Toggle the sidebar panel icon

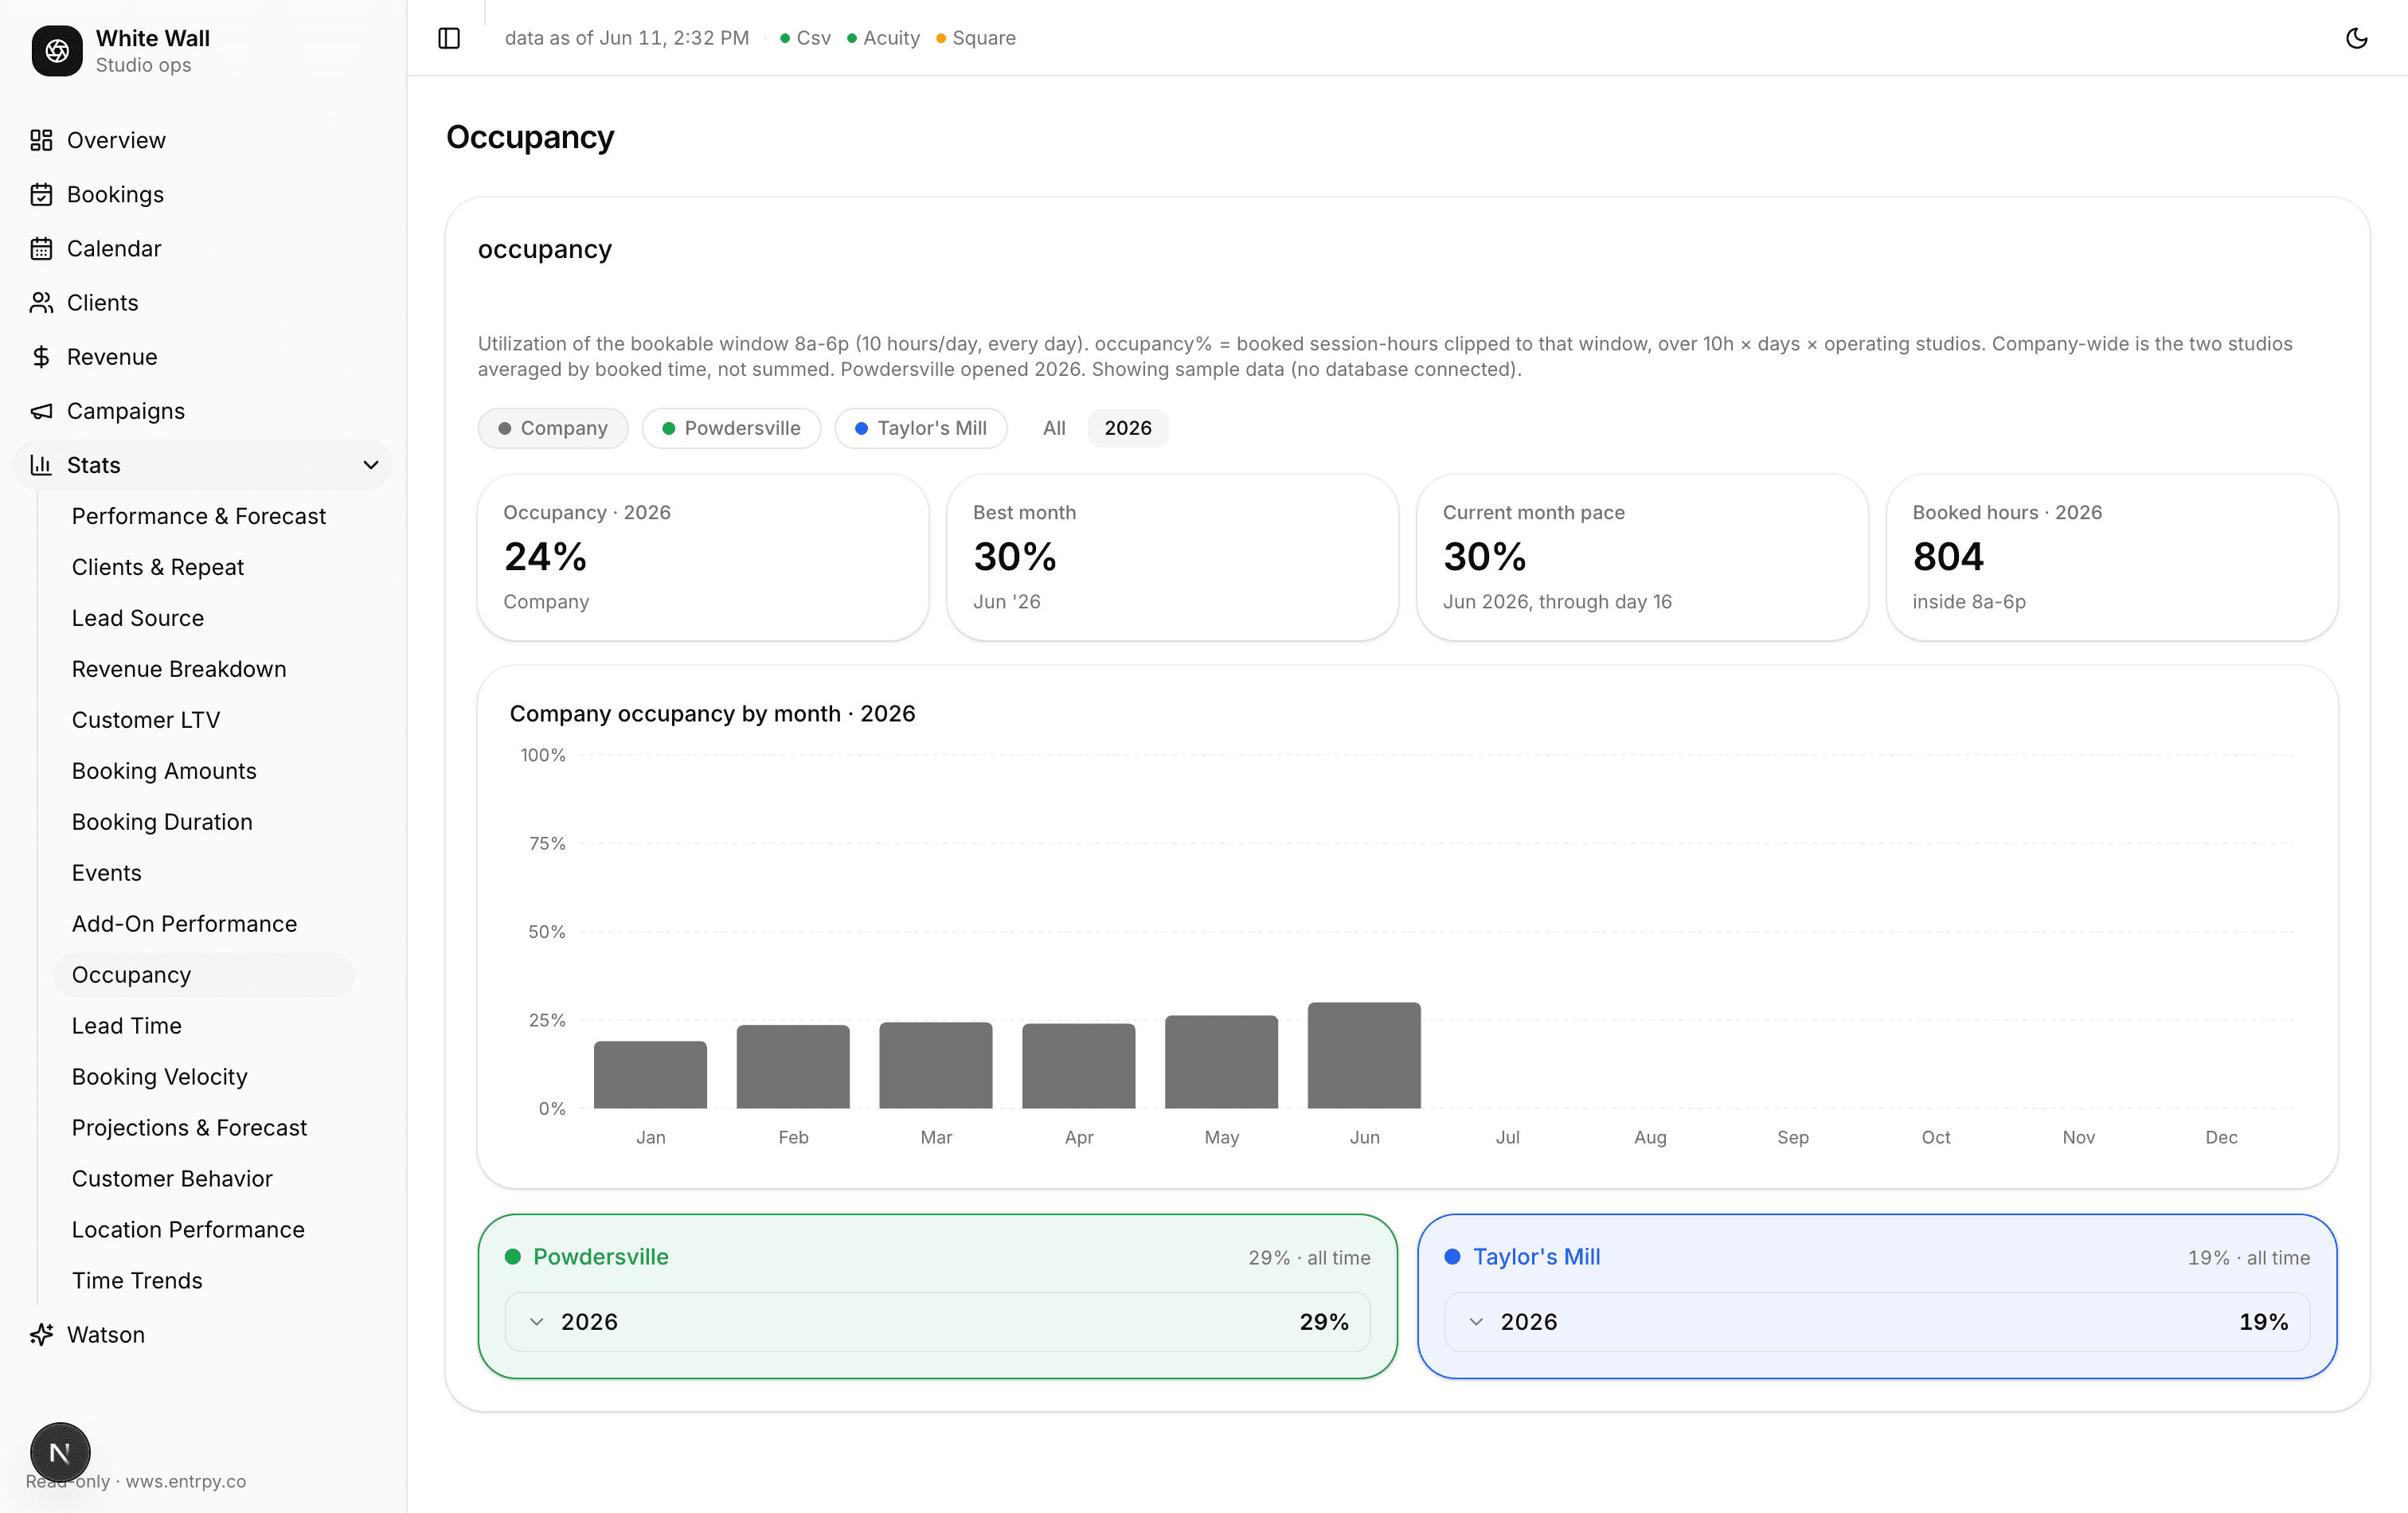click(x=449, y=38)
